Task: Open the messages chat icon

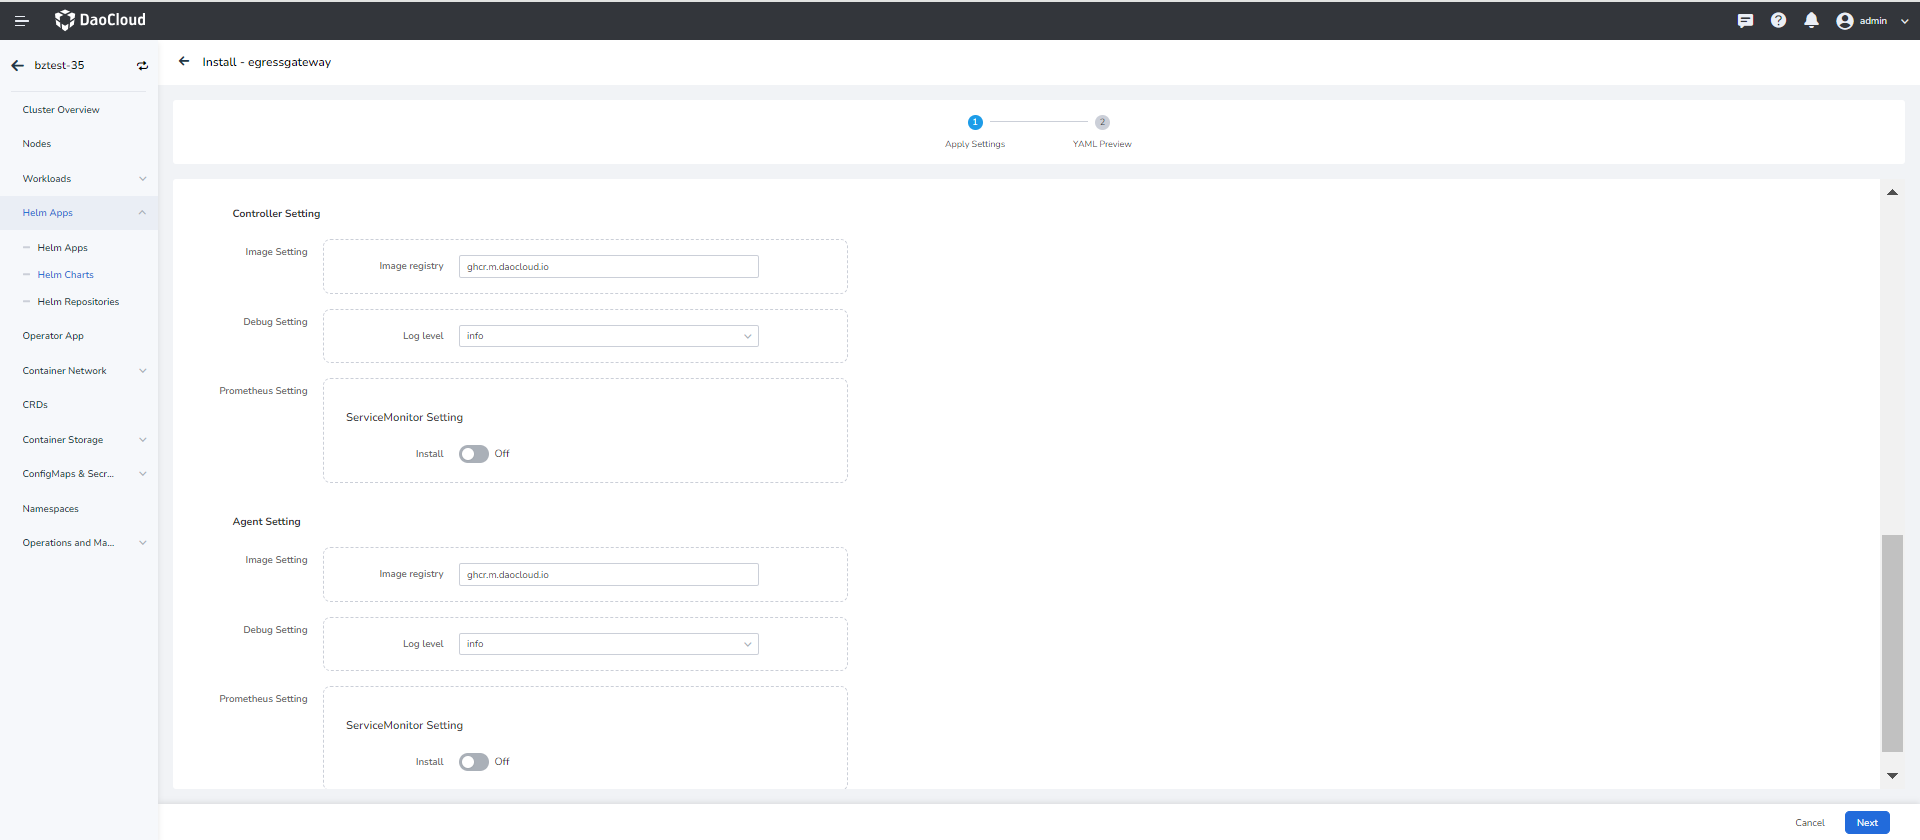Action: (x=1745, y=20)
